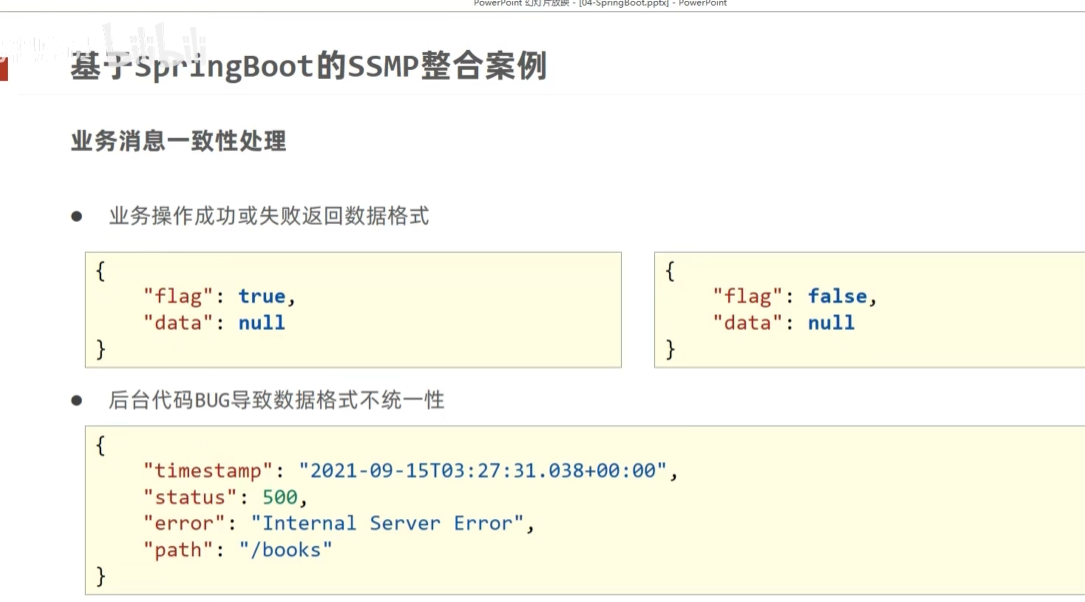Click bullet text 后台代码BUG导致数据格式不统一性
The height and width of the screenshot is (602, 1085).
click(276, 400)
